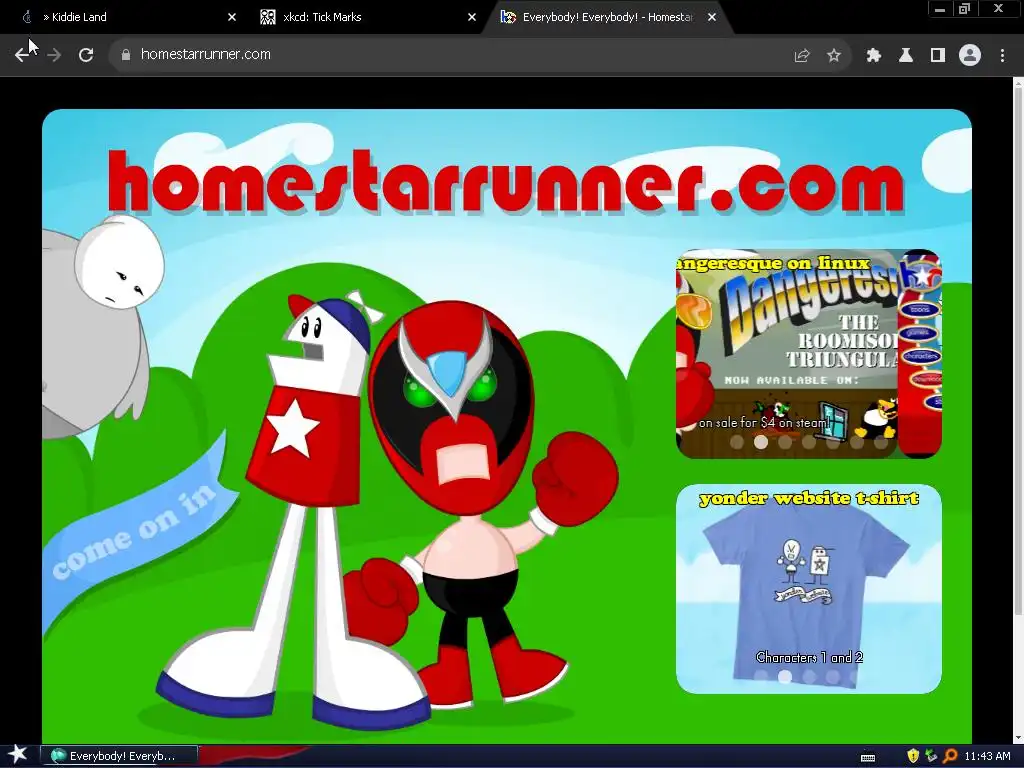1024x768 pixels.
Task: Reload the homestarrunner.com page
Action: tap(86, 55)
